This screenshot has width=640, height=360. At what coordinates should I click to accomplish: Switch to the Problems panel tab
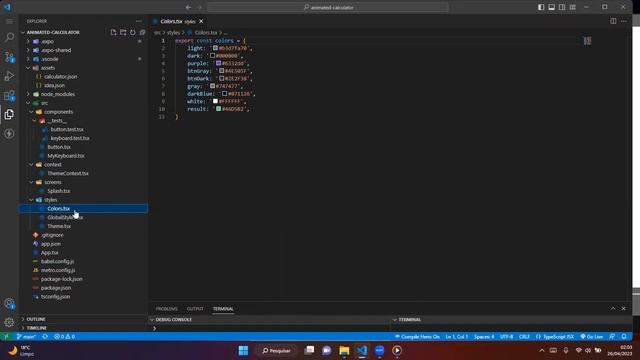[x=167, y=309]
